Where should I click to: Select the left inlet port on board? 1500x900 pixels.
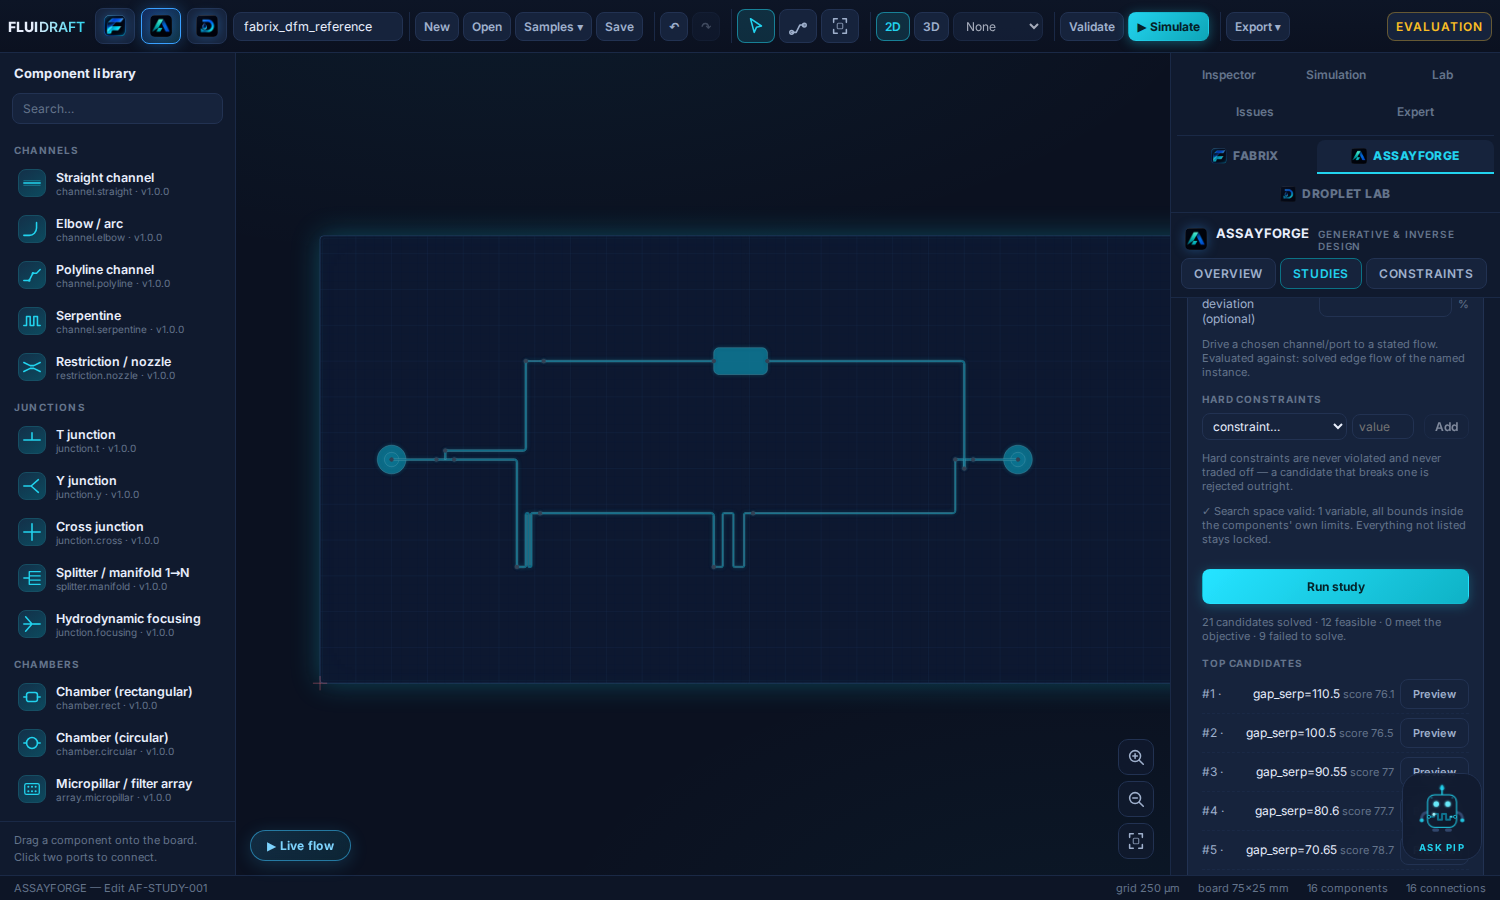point(391,459)
